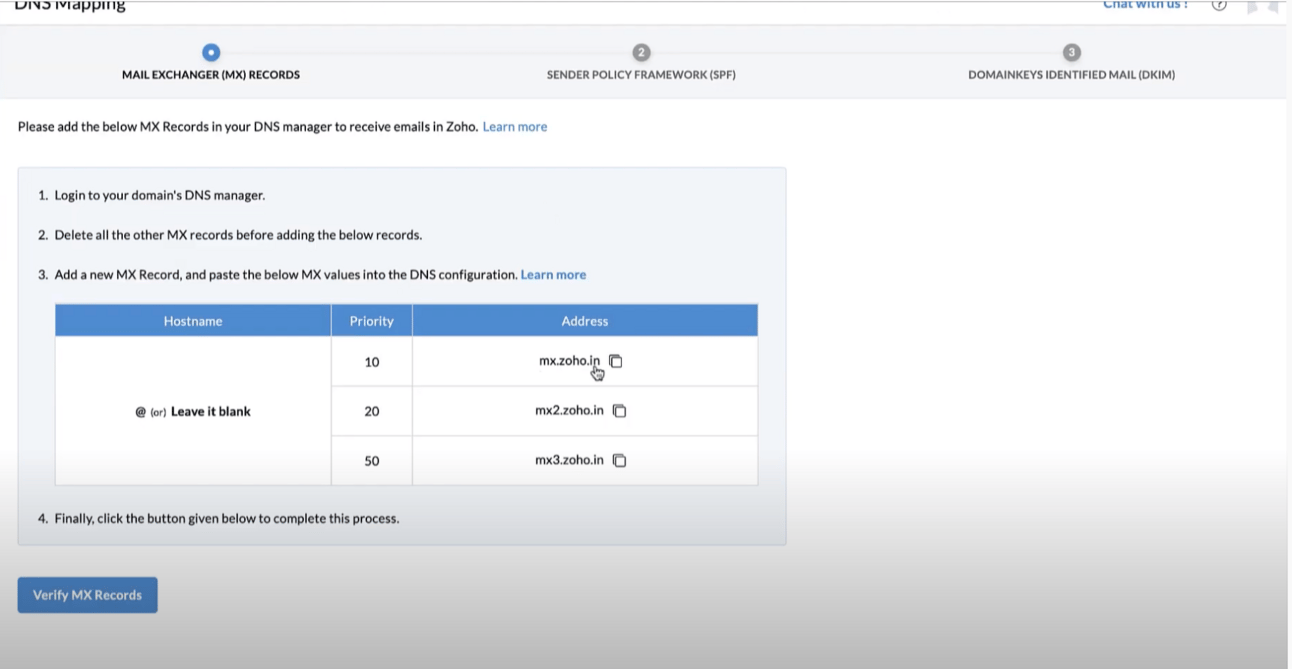Click the Verify MX Records button

pos(88,595)
